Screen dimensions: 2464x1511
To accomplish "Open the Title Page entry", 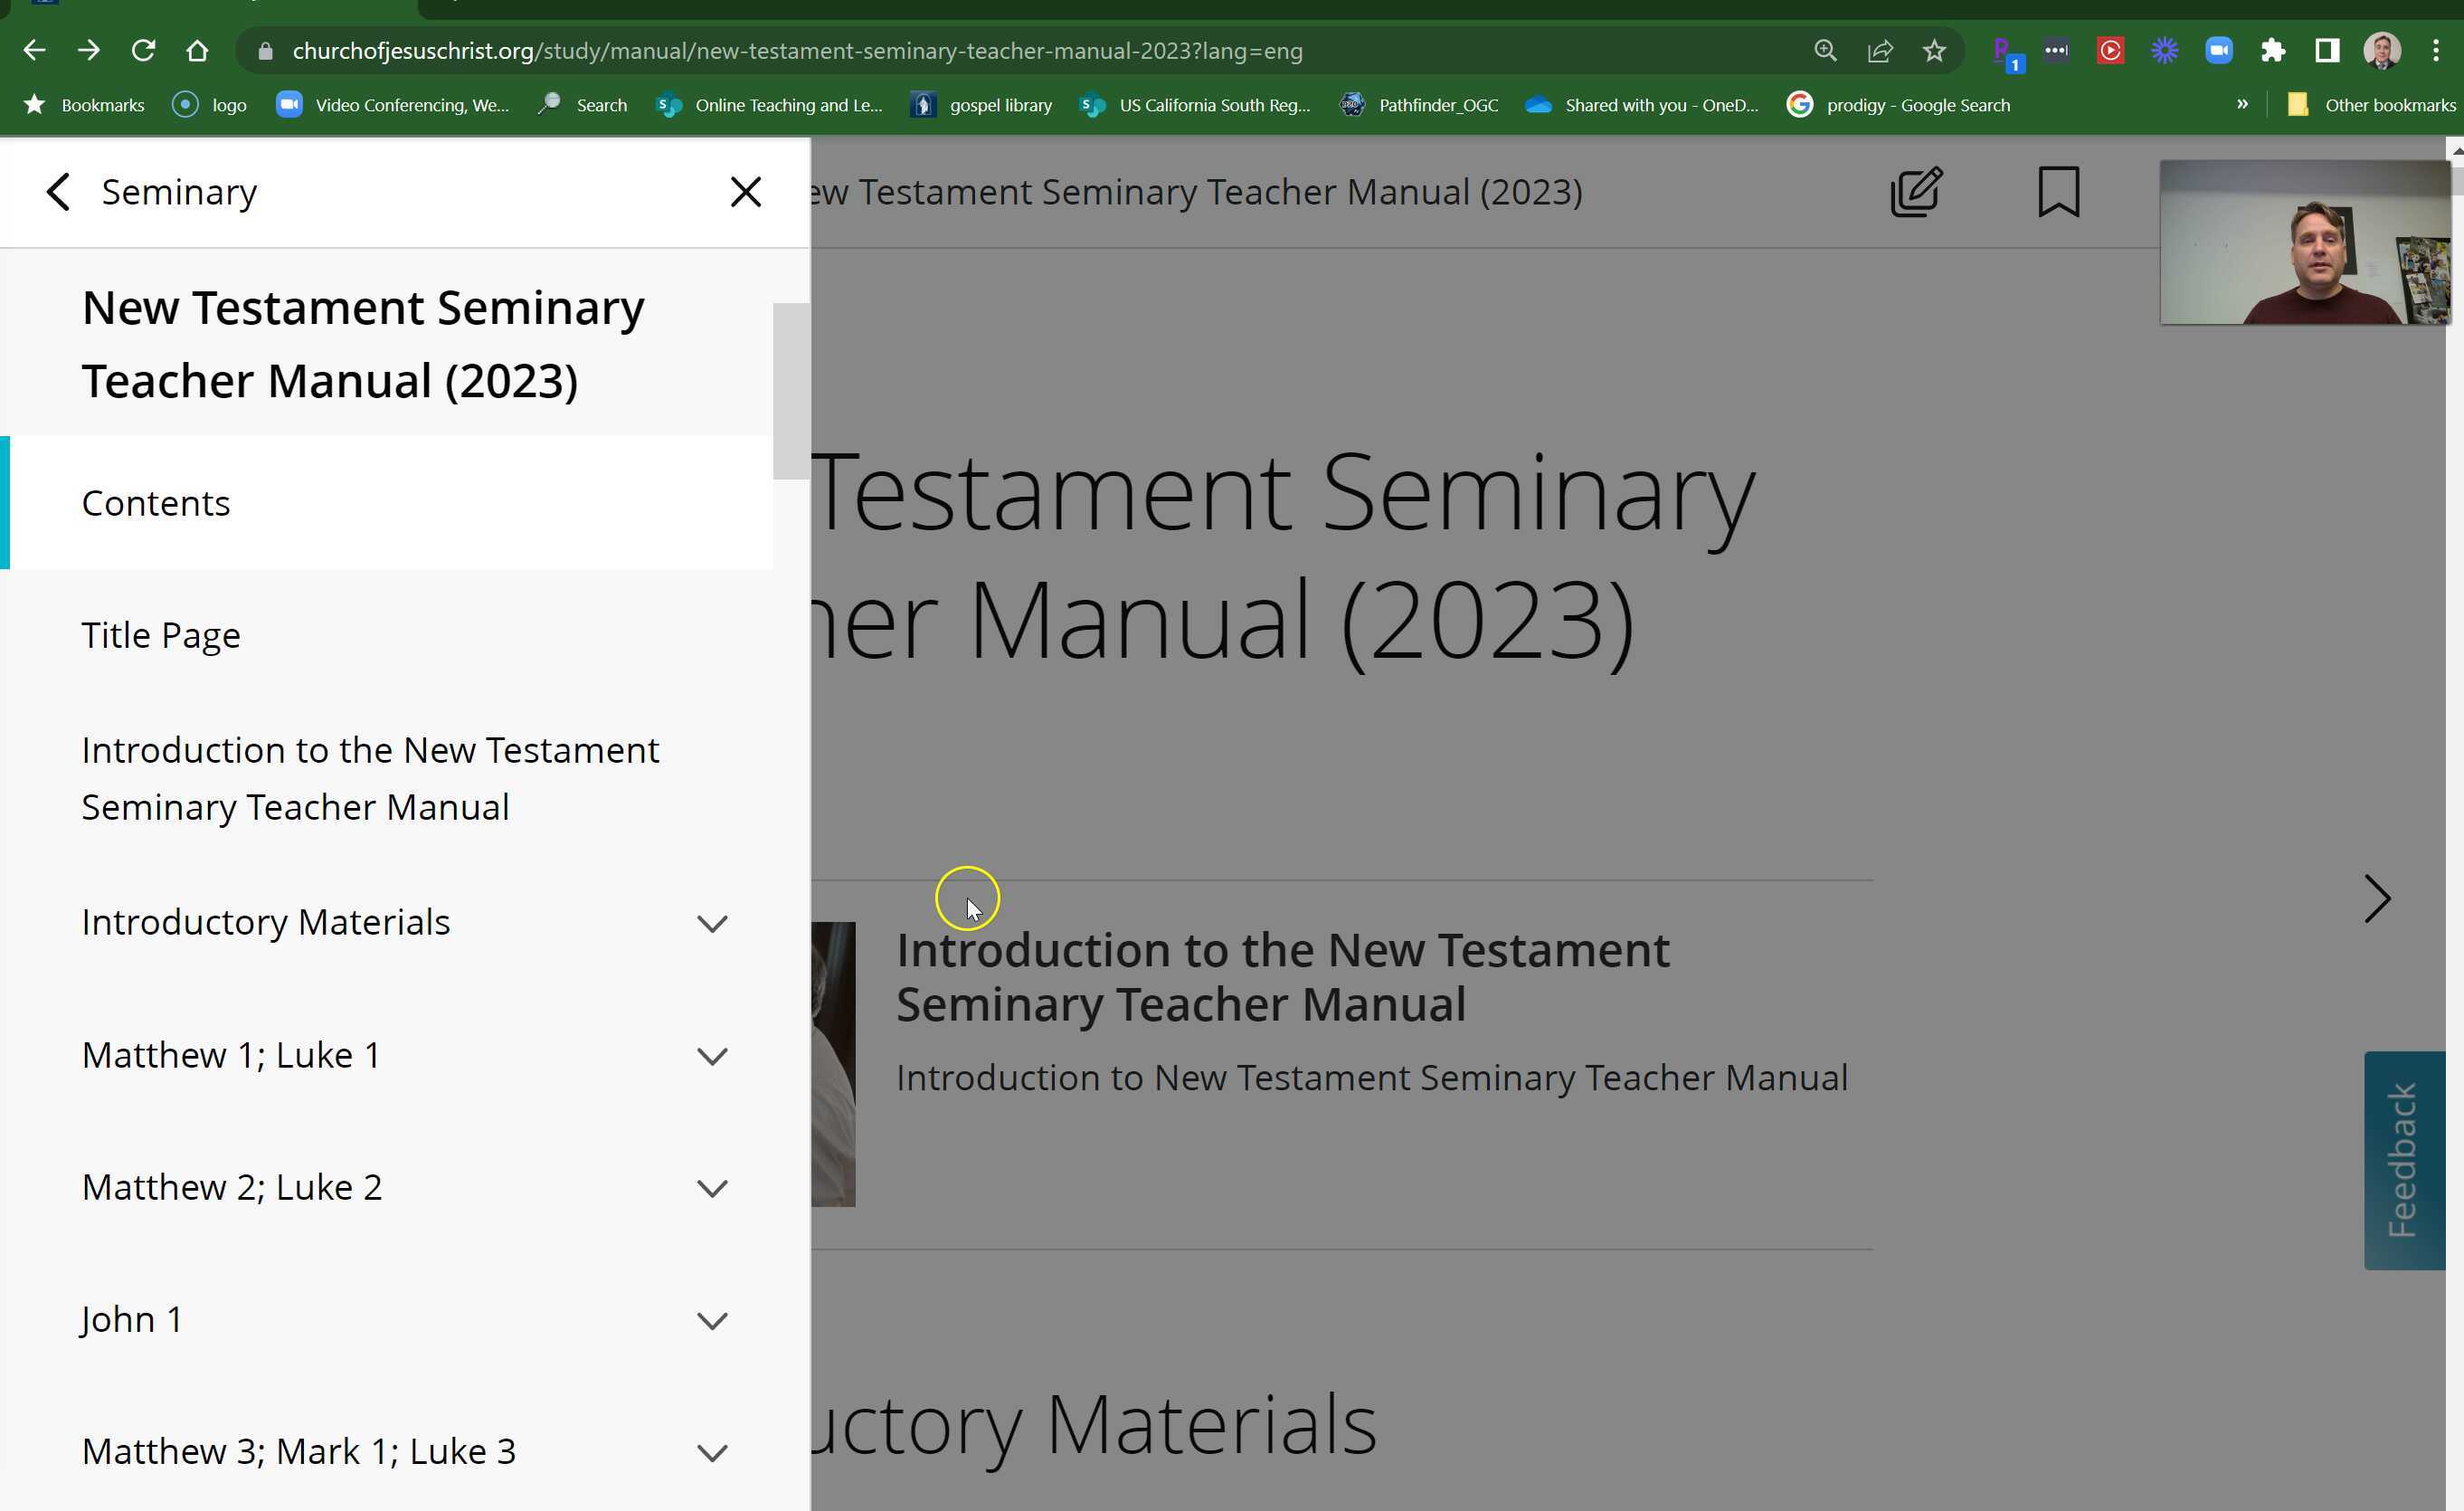I will [x=160, y=634].
